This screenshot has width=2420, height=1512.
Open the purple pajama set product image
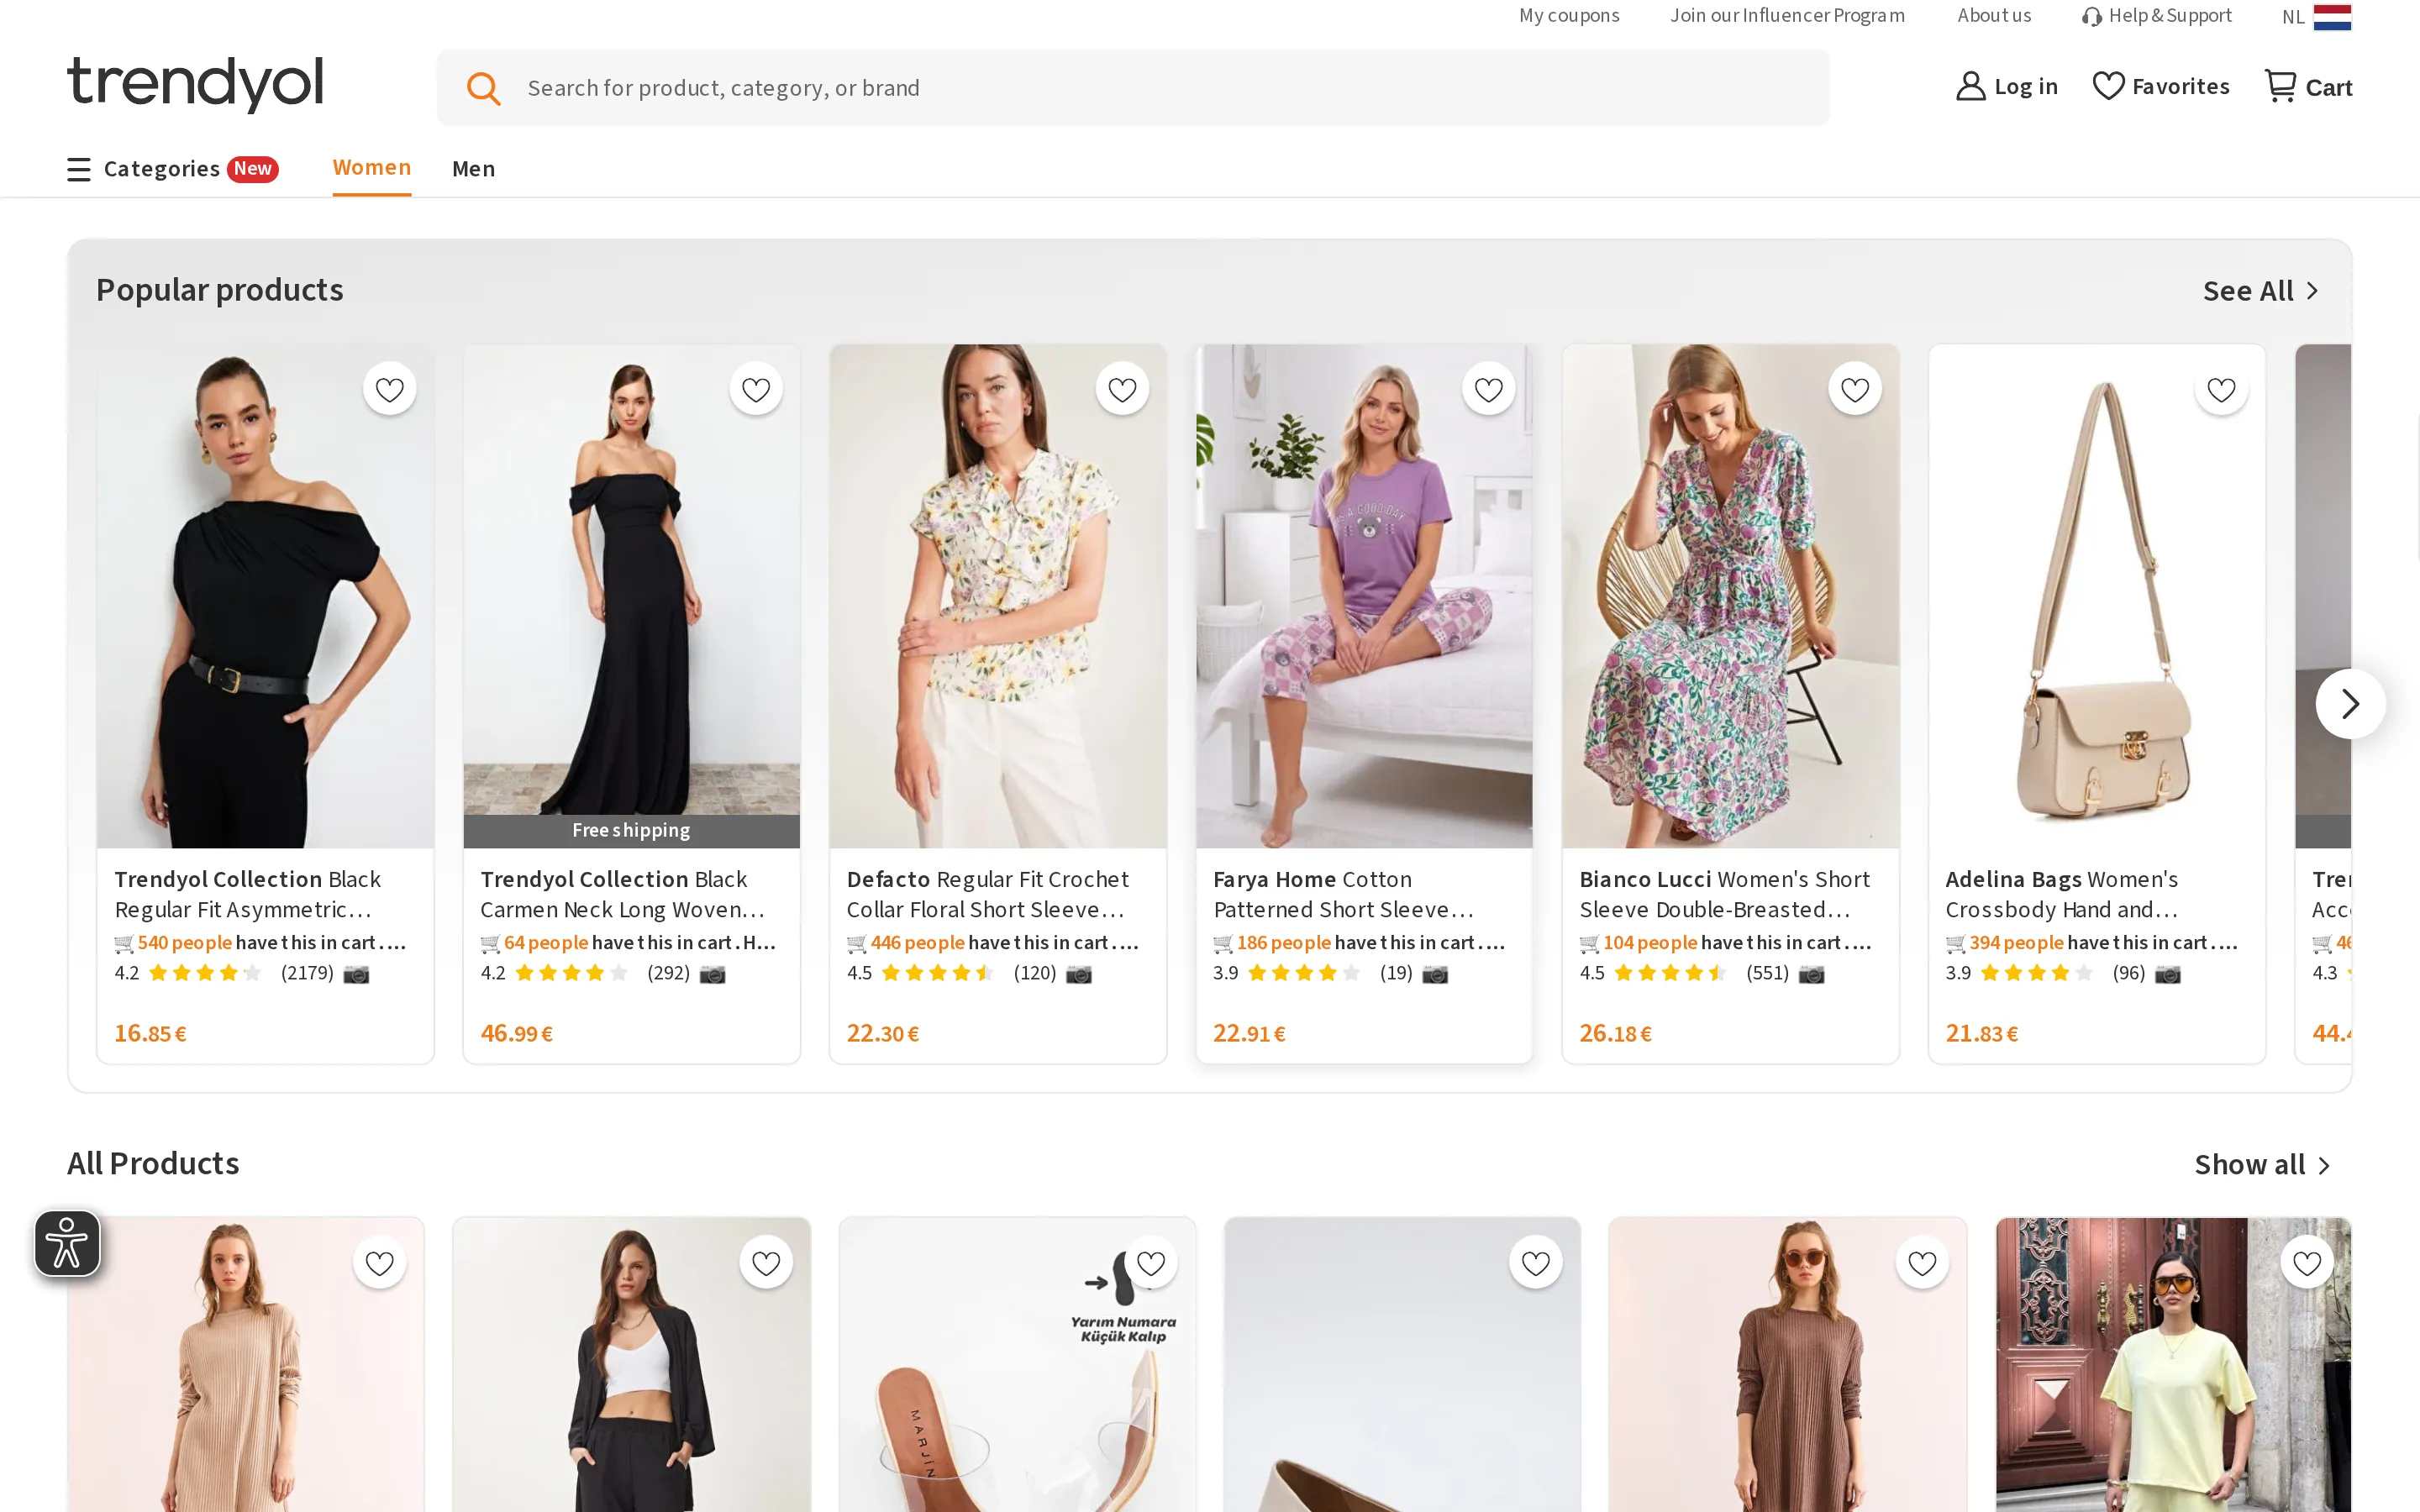point(1364,596)
